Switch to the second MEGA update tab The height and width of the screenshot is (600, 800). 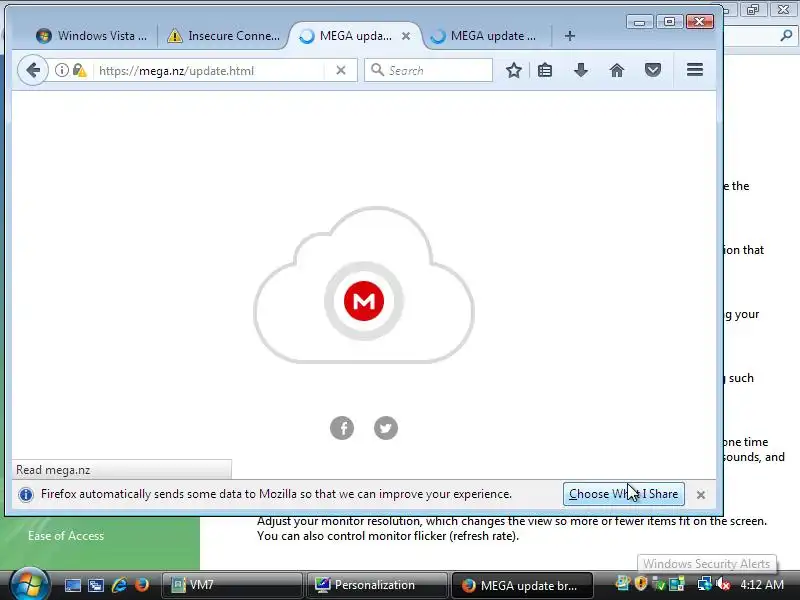coord(486,36)
